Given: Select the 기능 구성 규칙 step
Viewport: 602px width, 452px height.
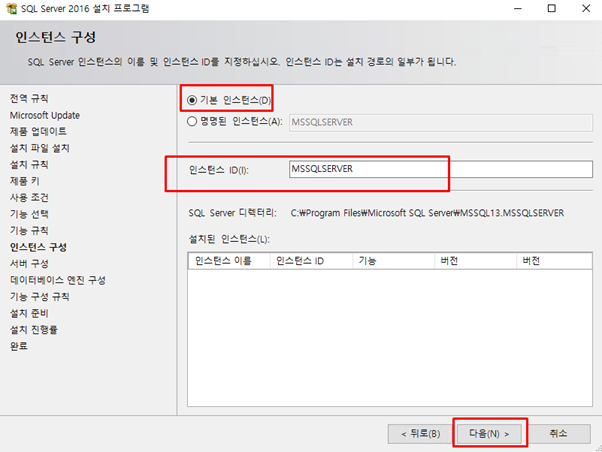Looking at the screenshot, I should coord(40,296).
